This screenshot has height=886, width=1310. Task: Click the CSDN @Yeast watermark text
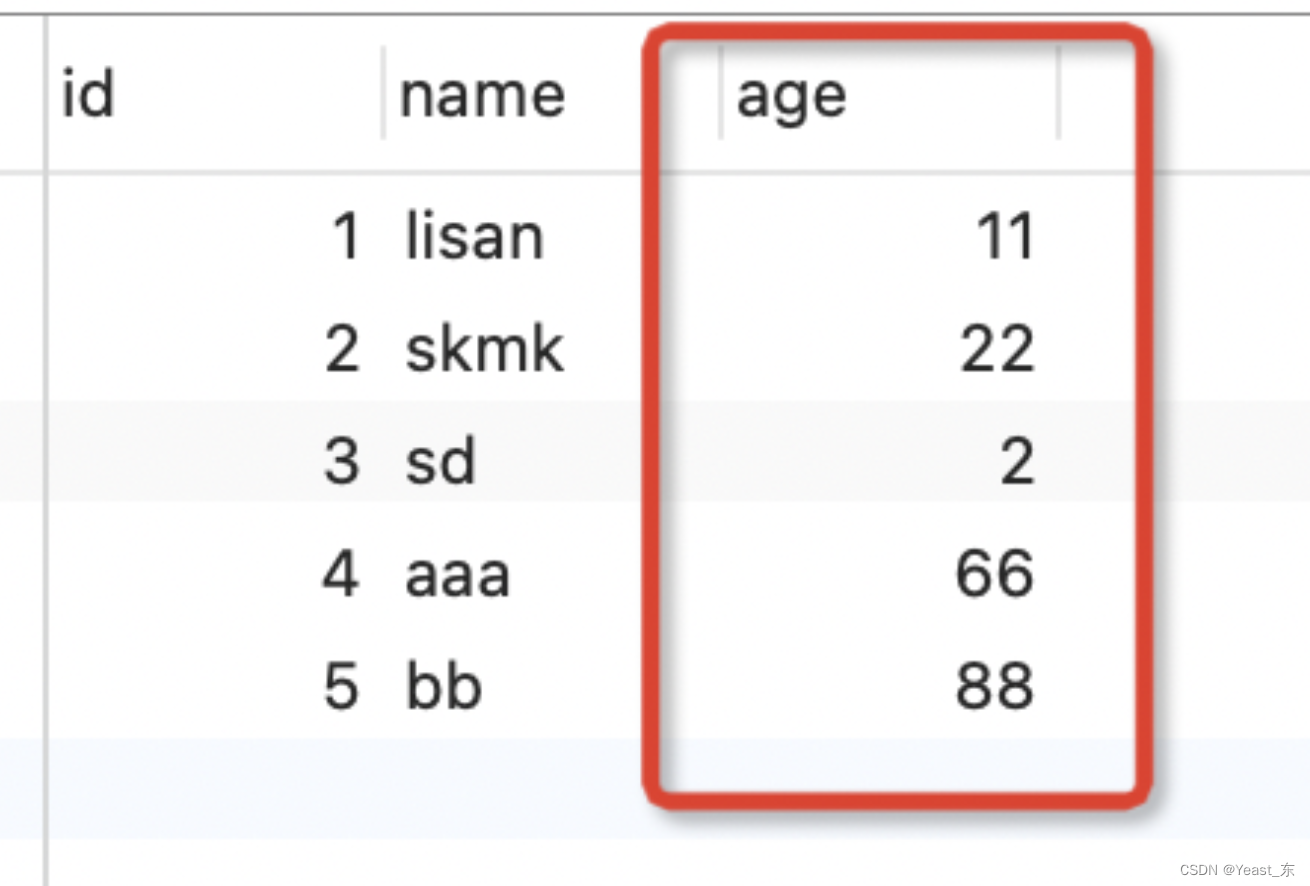pyautogui.click(x=1236, y=870)
